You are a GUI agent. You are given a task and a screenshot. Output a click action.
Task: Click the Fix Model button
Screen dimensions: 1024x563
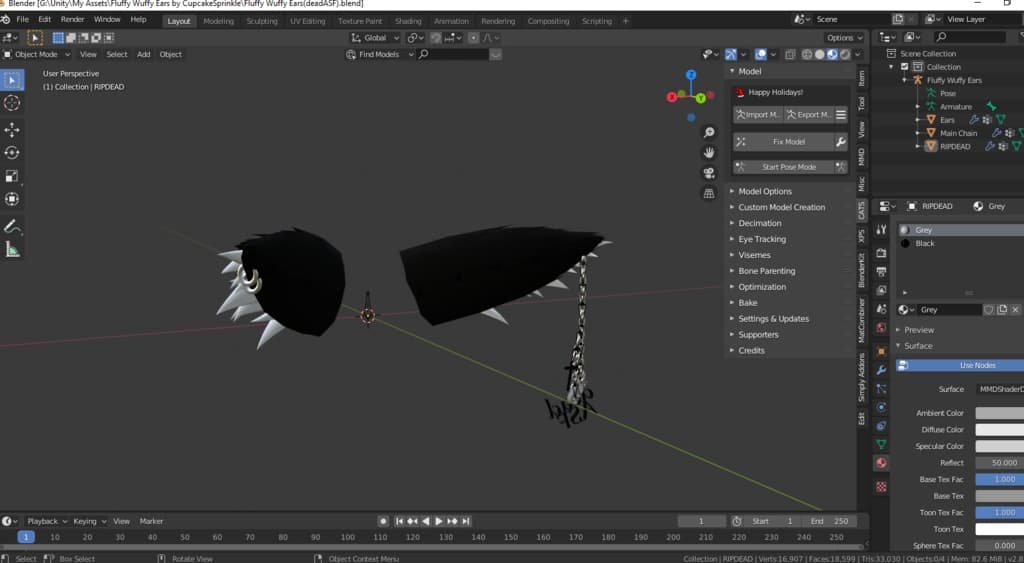788,142
